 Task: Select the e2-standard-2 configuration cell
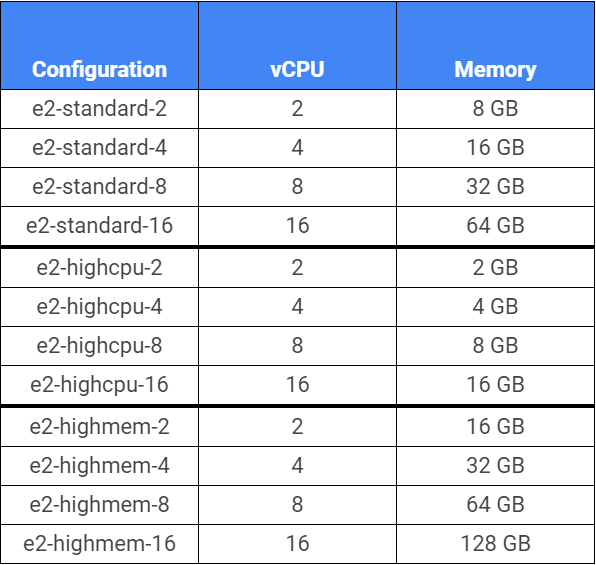pyautogui.click(x=99, y=109)
